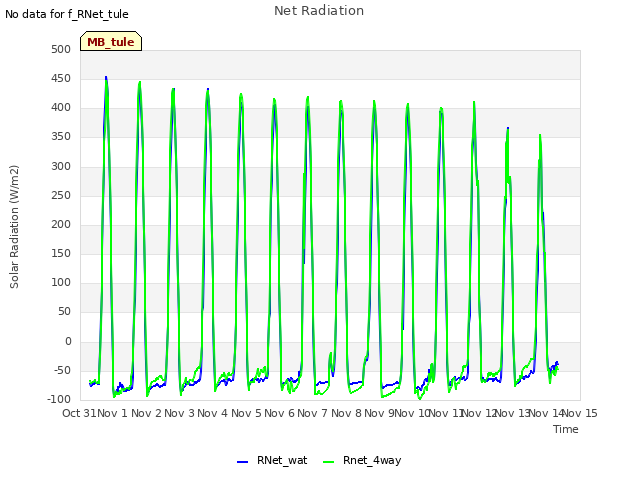Image resolution: width=640 pixels, height=480 pixels.
Task: Click the 0 y-axis tick label
Action: (68, 342)
